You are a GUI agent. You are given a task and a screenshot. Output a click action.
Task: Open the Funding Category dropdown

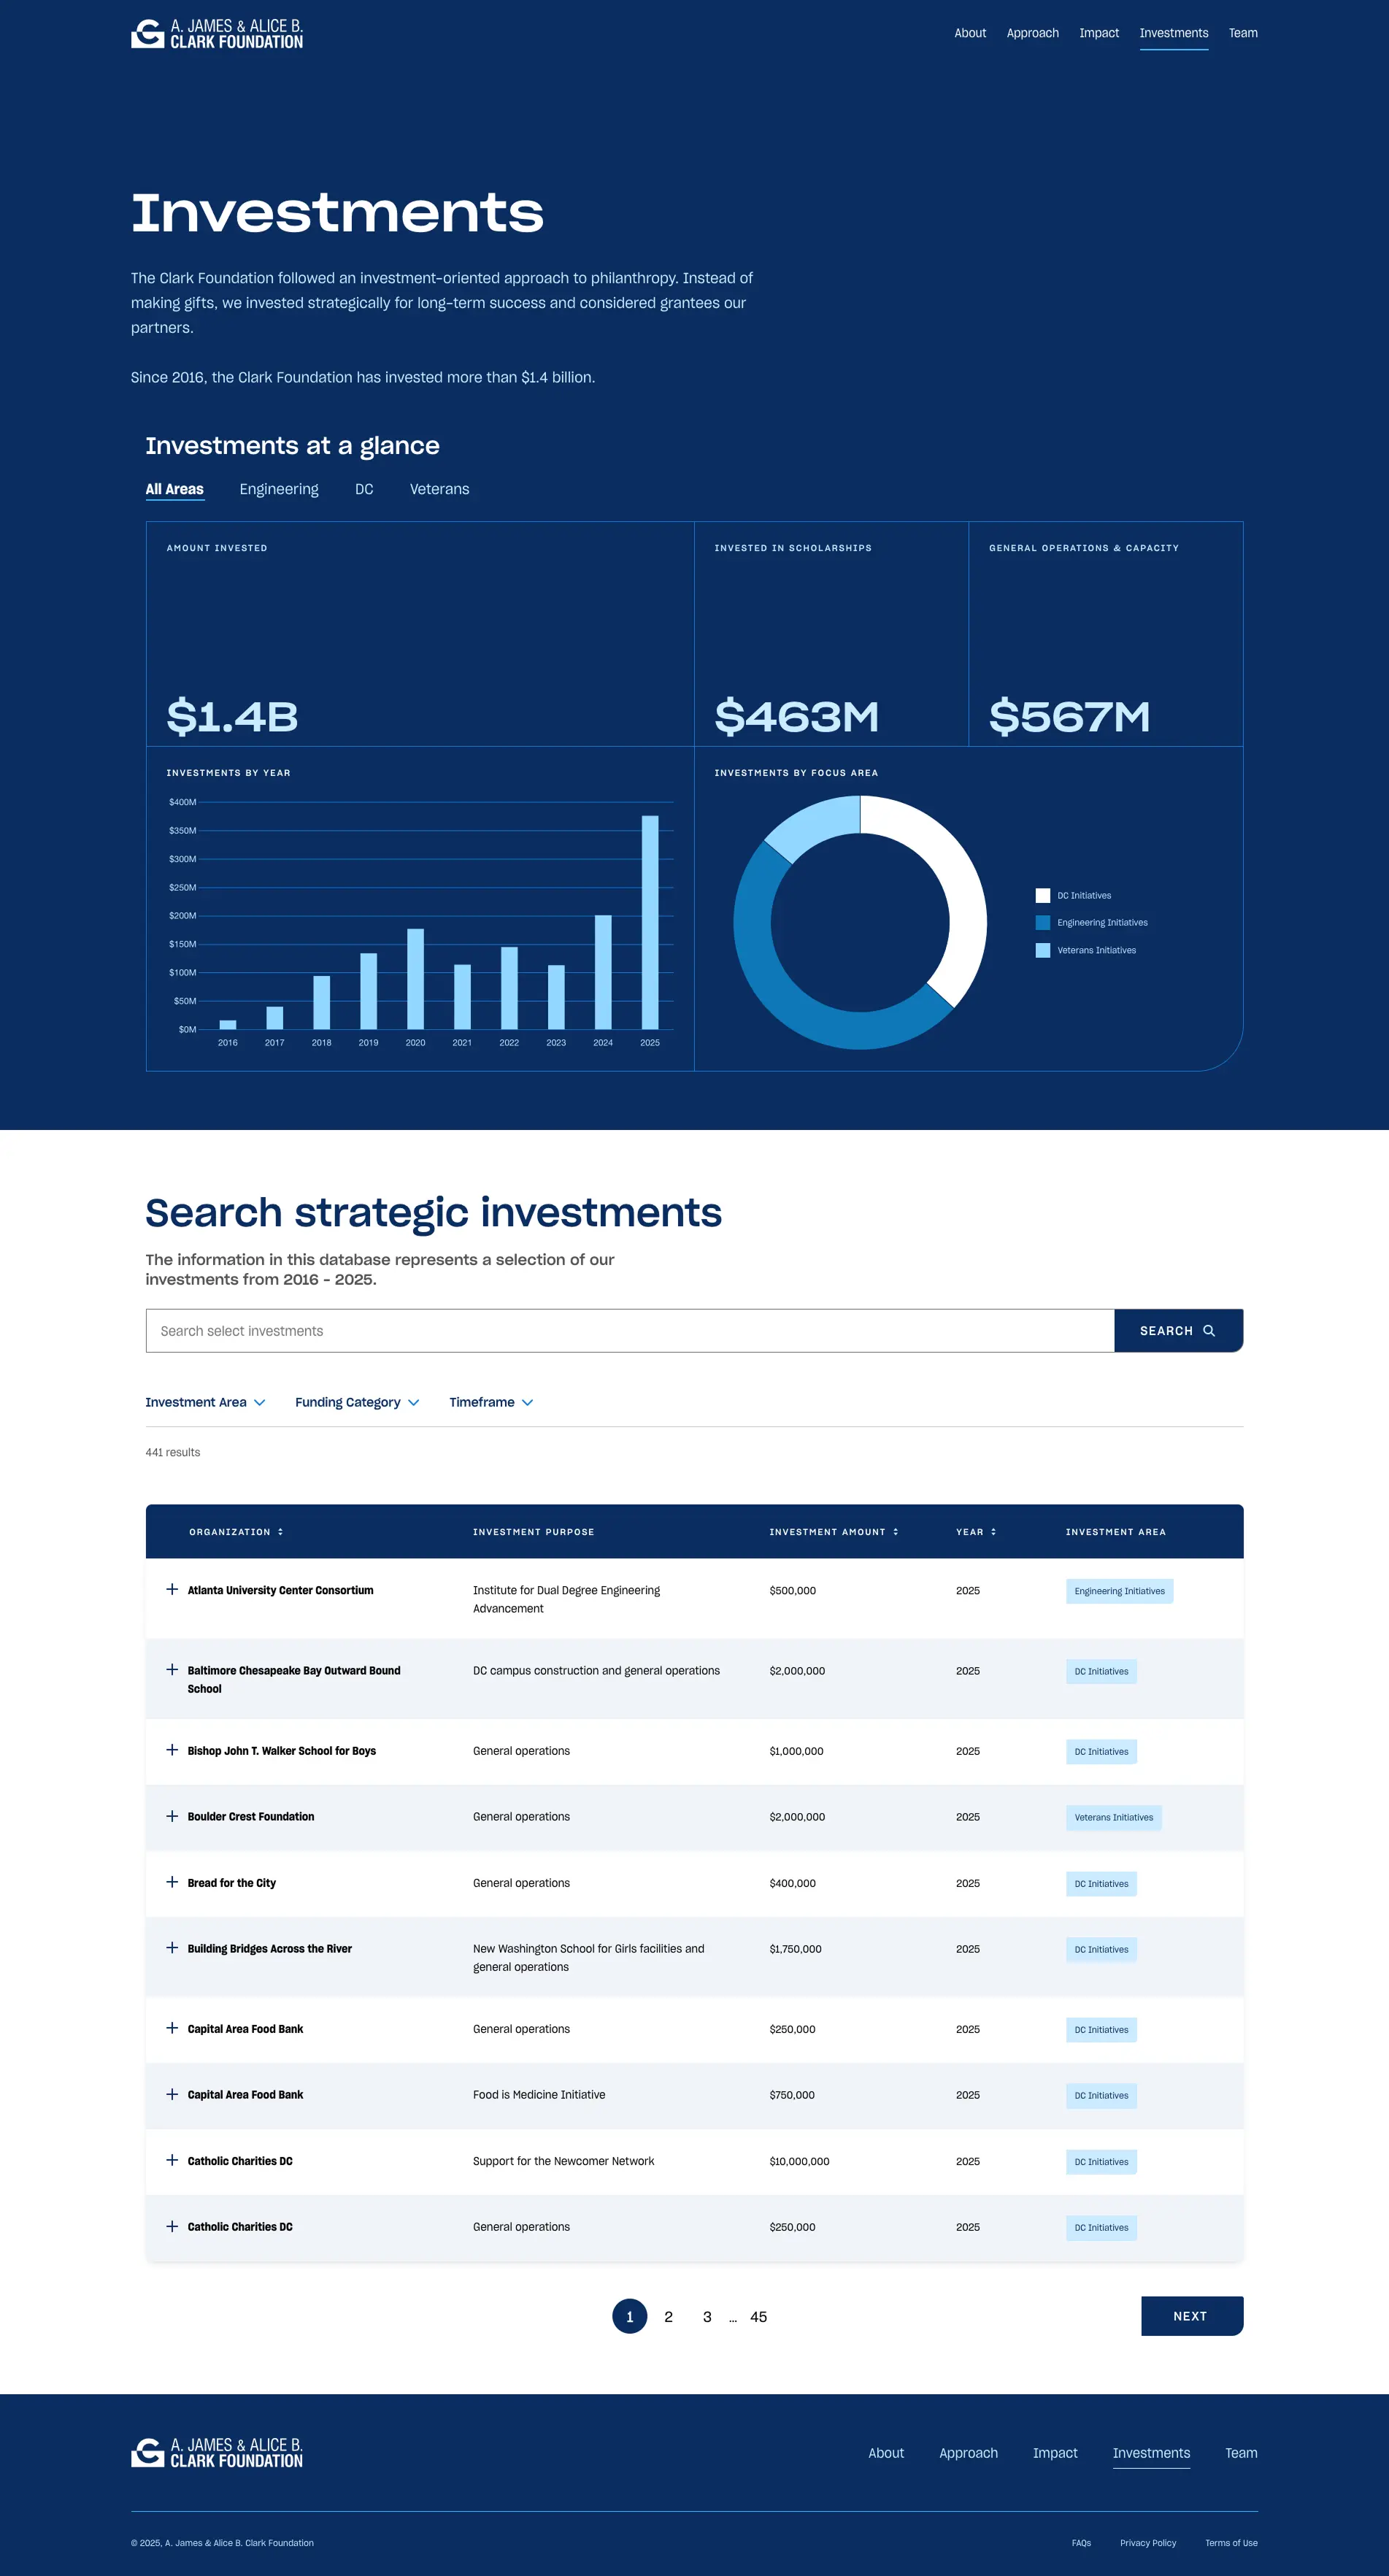point(356,1402)
